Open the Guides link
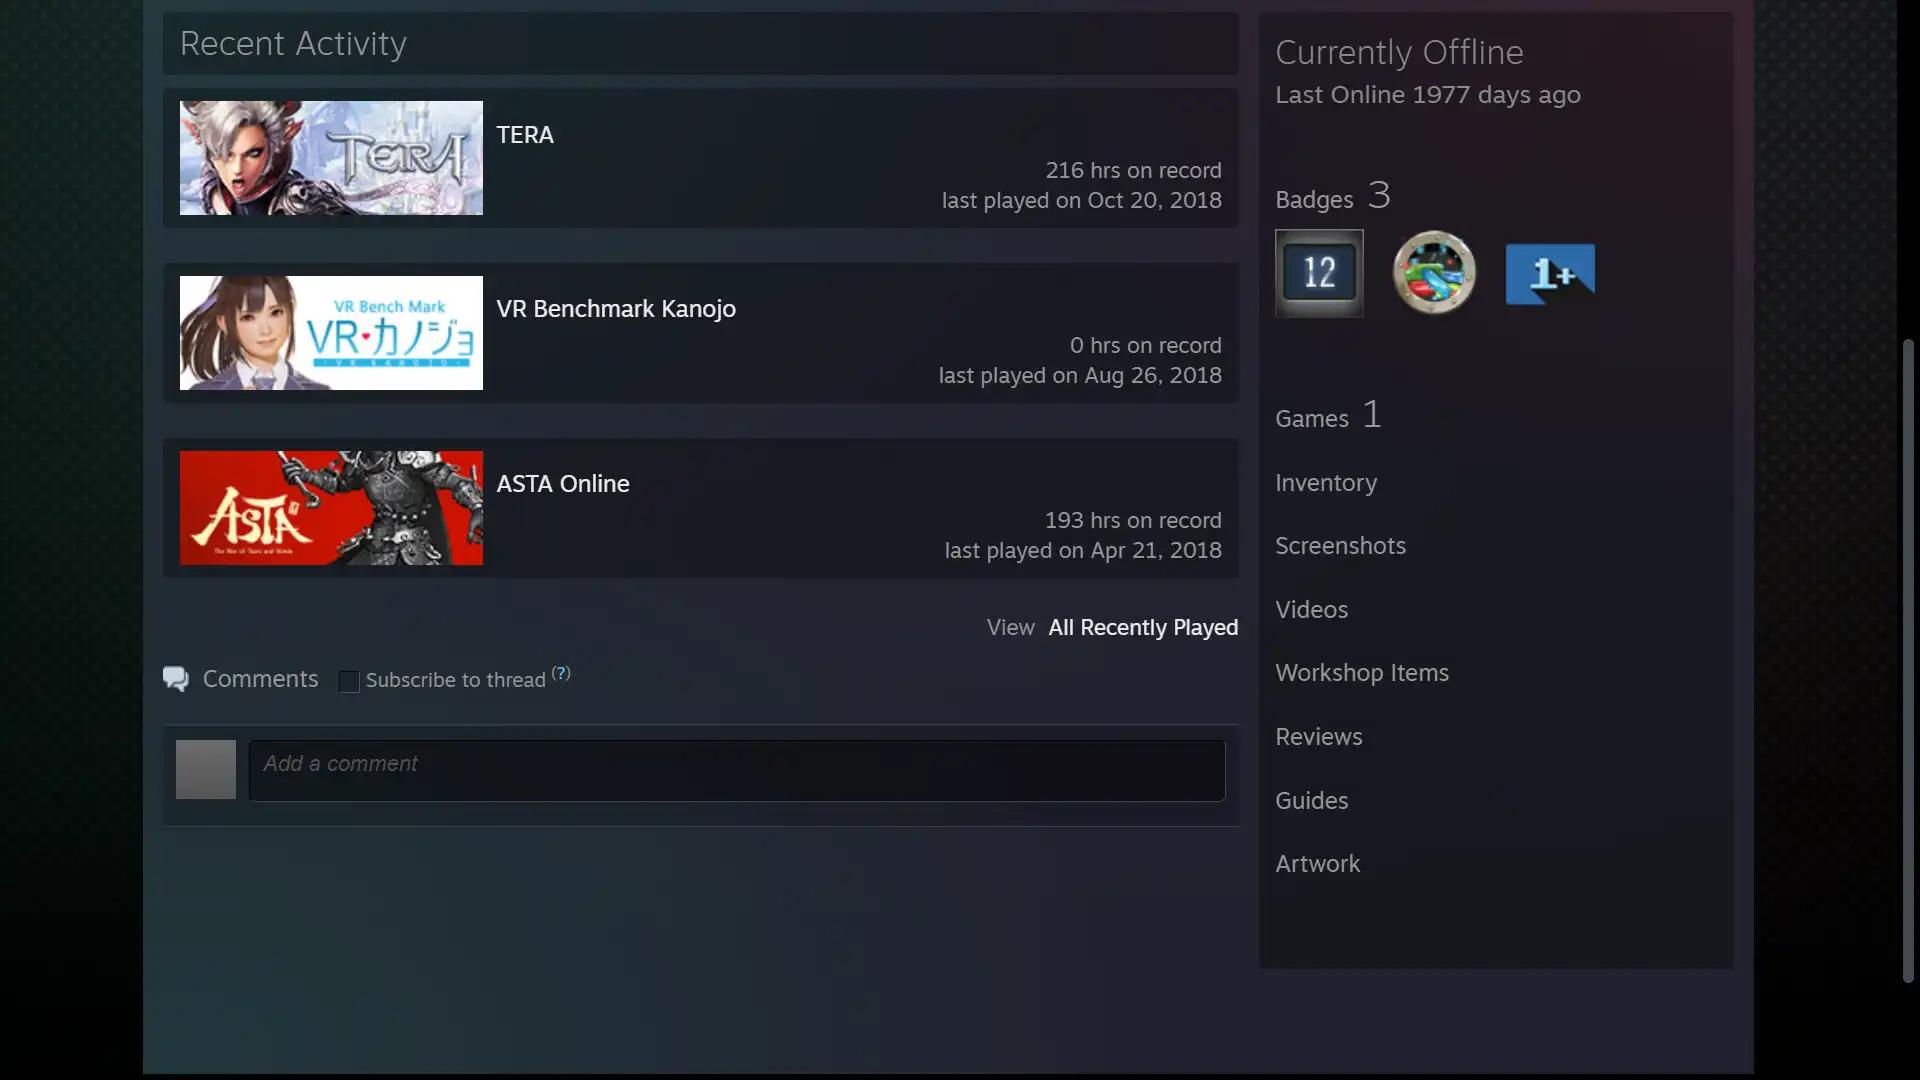 [1311, 800]
